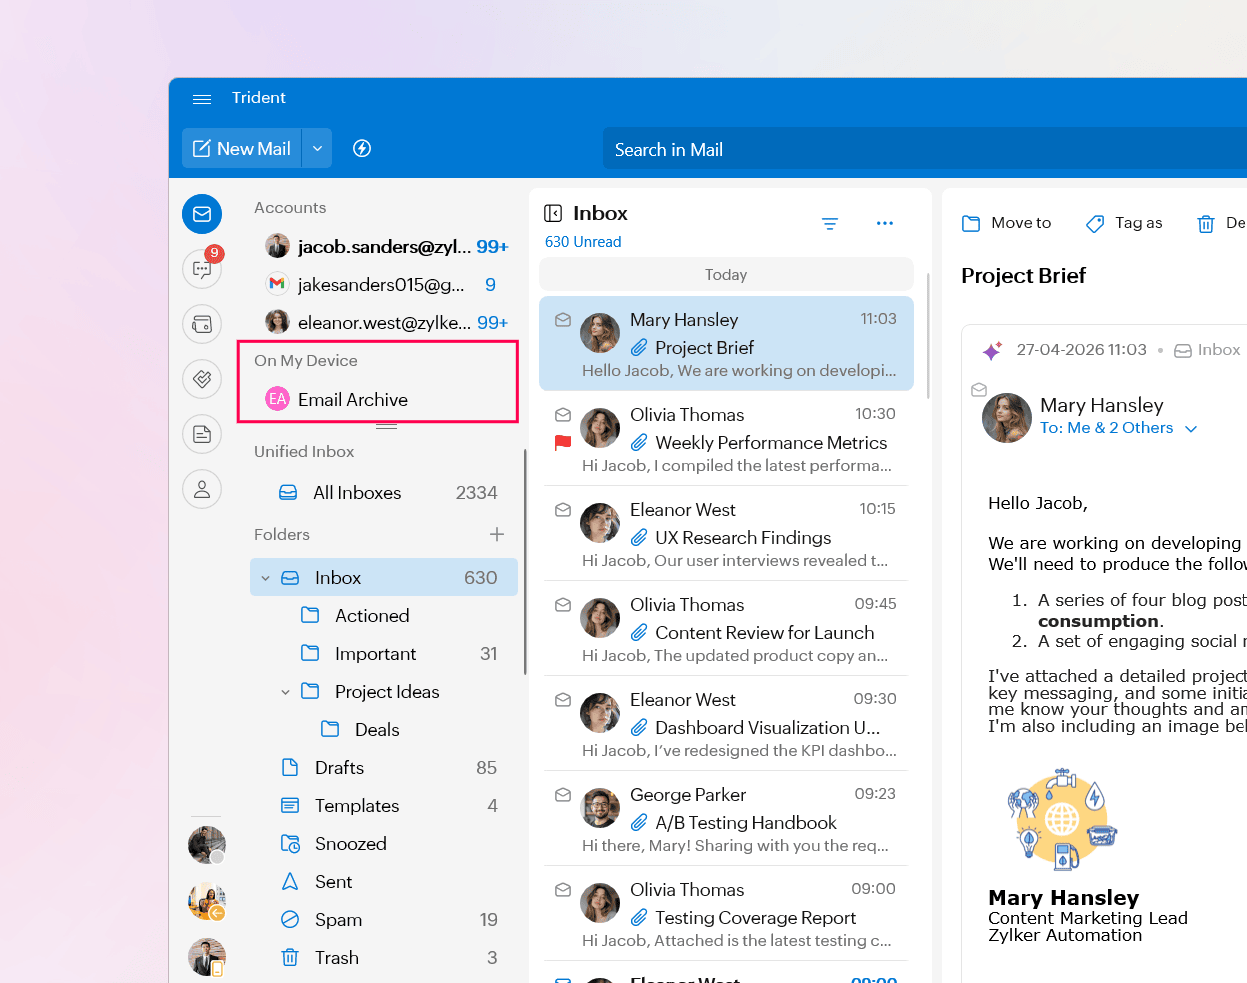Click the middle group avatar at sidebar bottom

pos(207,901)
